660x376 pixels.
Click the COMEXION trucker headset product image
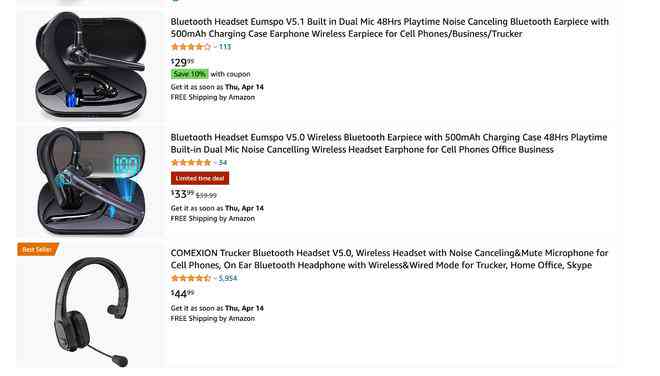[x=91, y=312]
